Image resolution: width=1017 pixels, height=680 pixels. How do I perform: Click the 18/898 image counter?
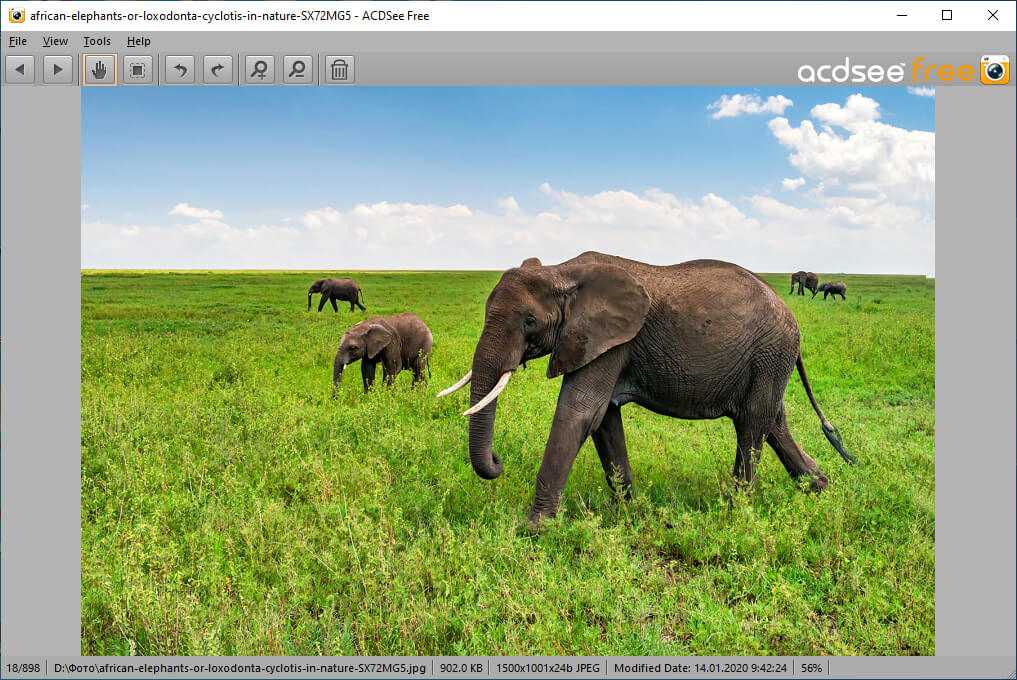click(x=22, y=668)
